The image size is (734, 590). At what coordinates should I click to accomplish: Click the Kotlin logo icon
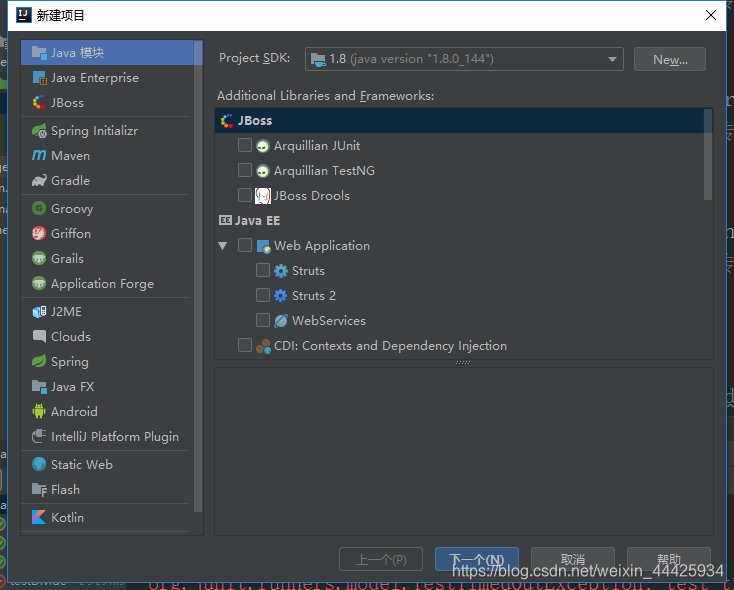pyautogui.click(x=39, y=517)
